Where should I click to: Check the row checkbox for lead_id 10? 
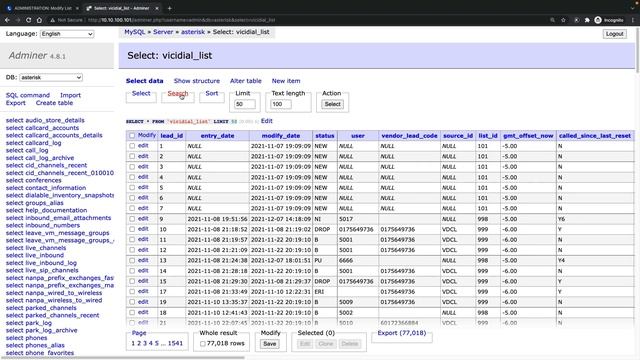132,229
